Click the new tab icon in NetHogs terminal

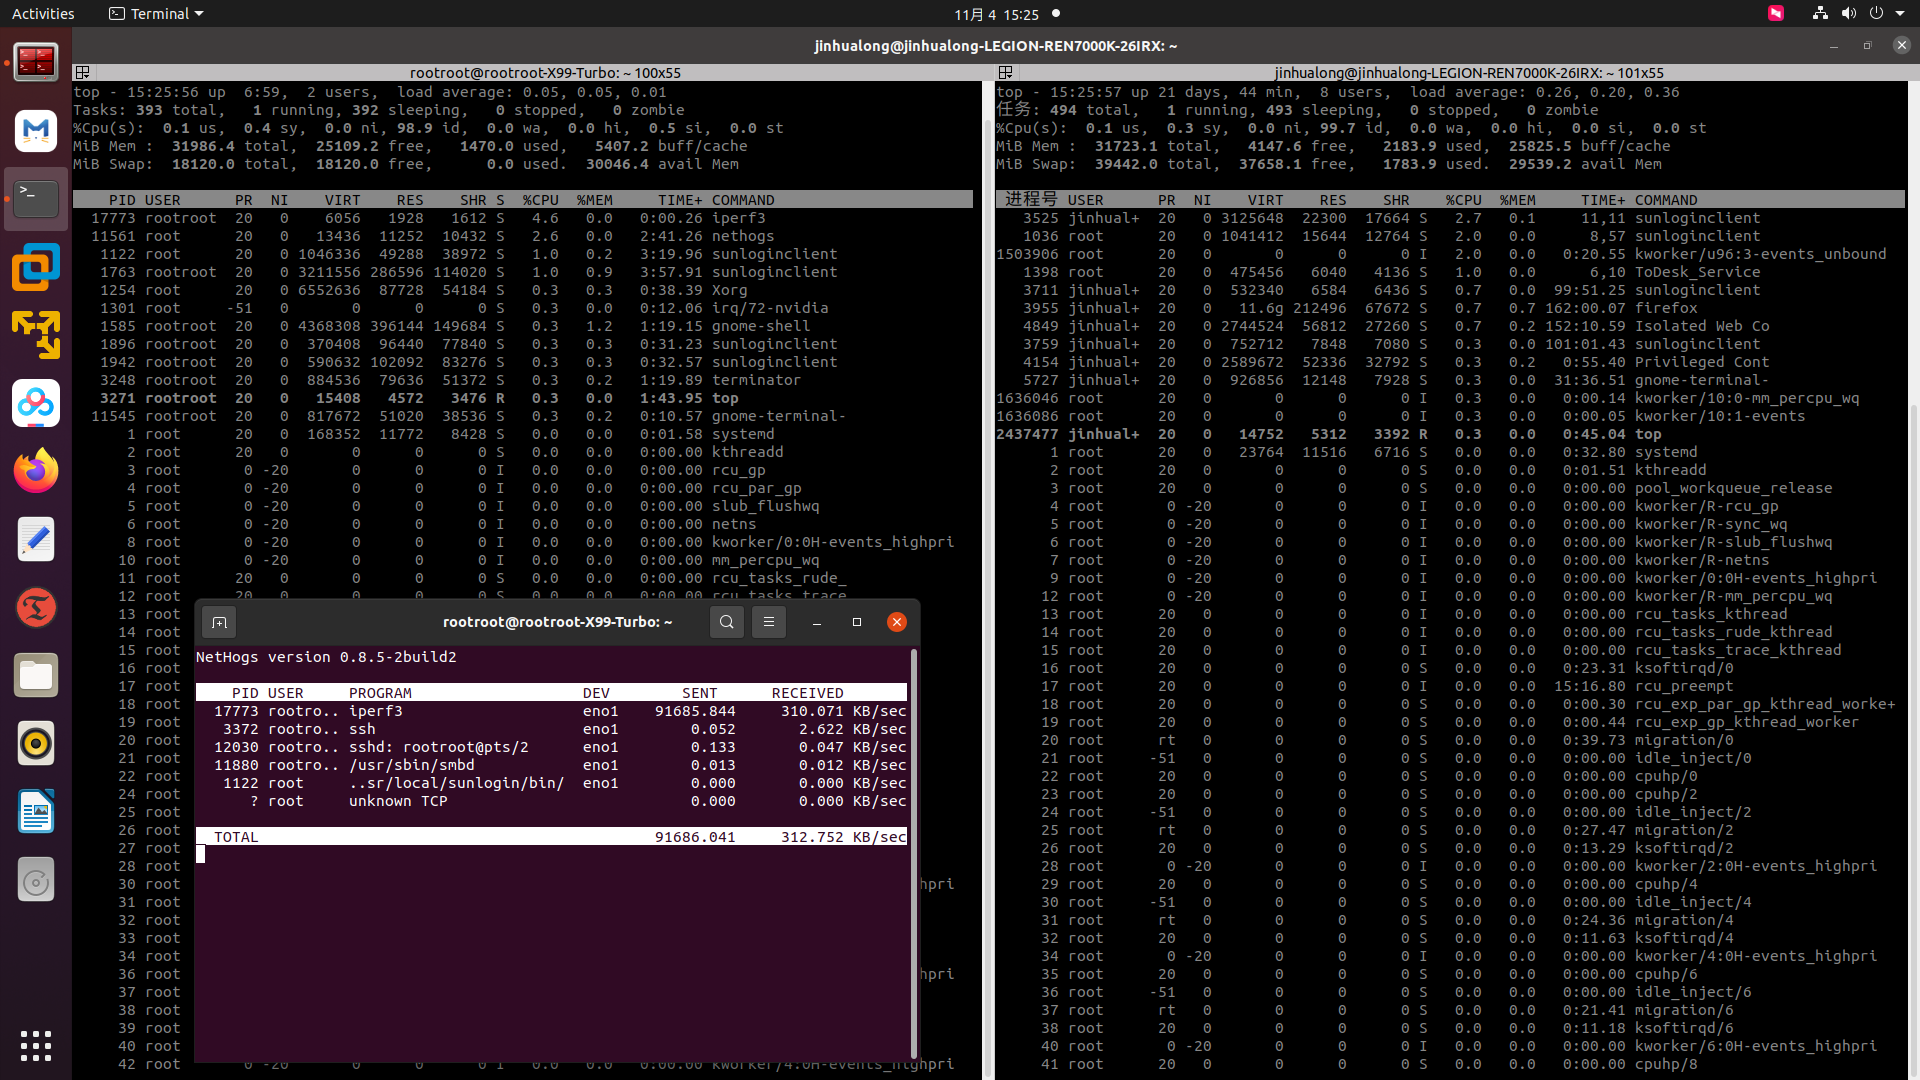point(219,622)
